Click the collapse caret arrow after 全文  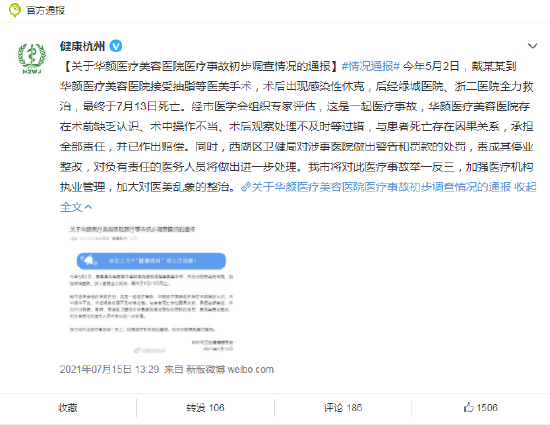point(88,207)
